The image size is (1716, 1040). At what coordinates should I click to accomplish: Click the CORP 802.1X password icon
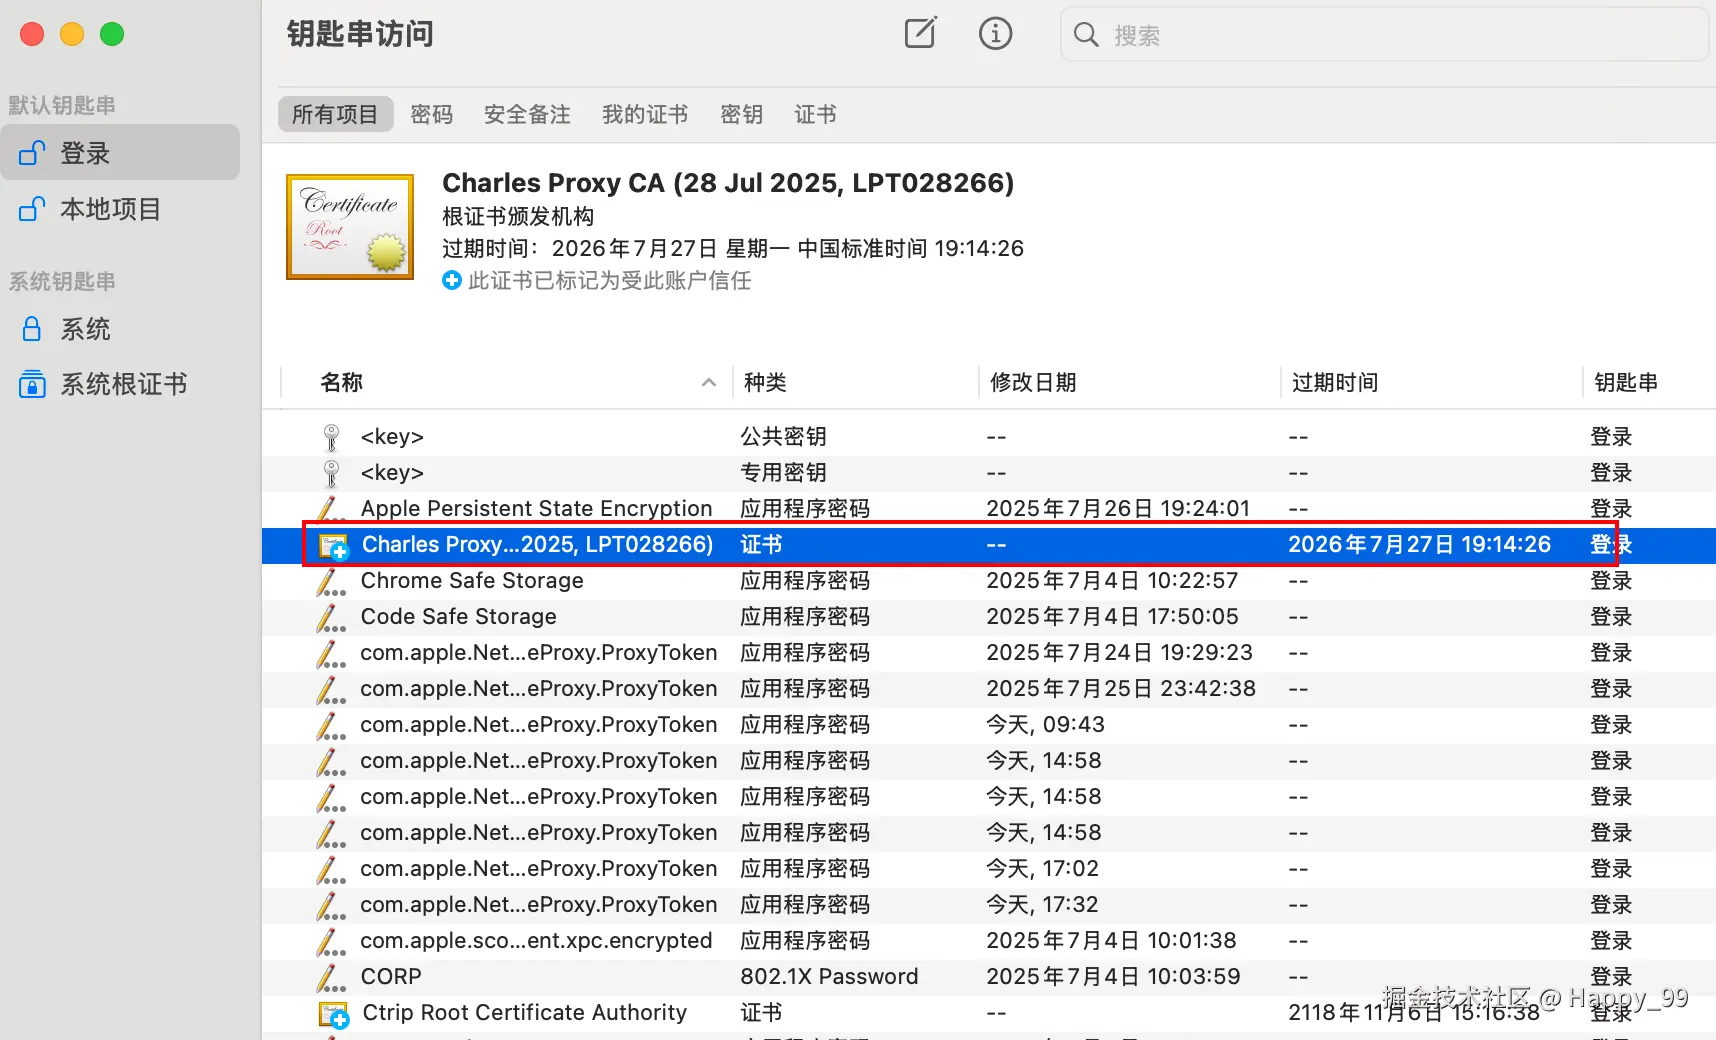(x=331, y=977)
